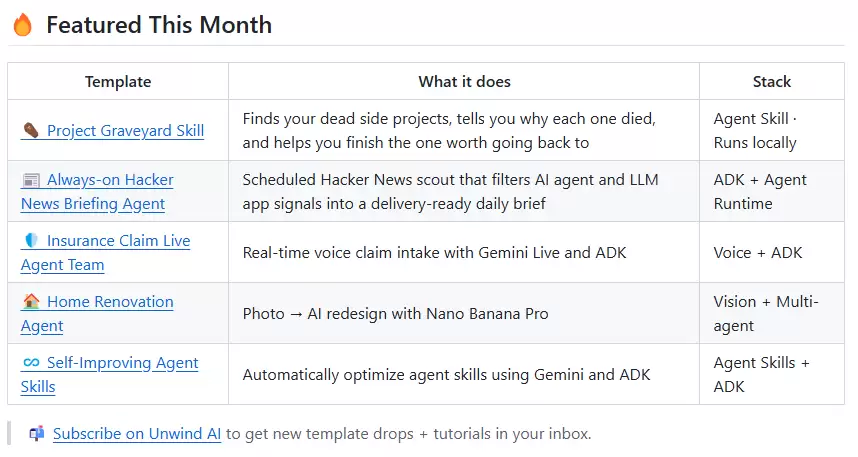
Task: Follow the Subscribe on Unwind AI link
Action: click(137, 433)
